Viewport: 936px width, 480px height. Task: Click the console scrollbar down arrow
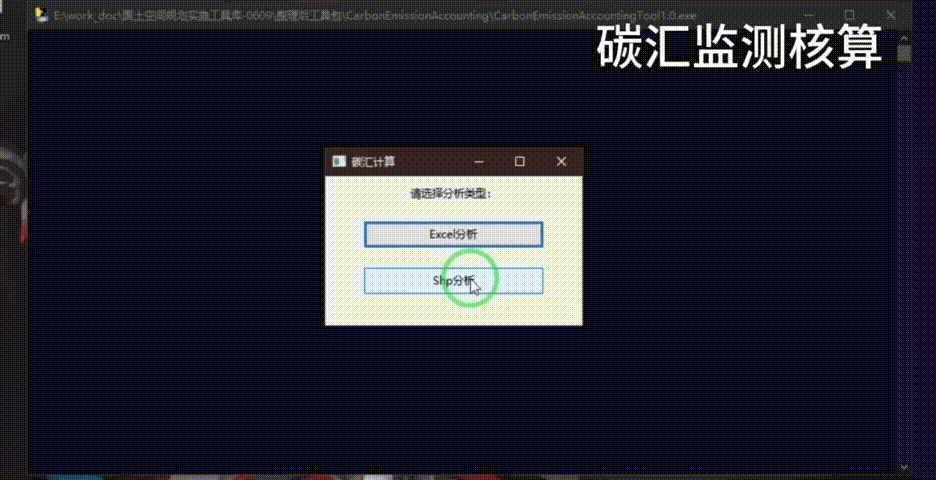904,467
